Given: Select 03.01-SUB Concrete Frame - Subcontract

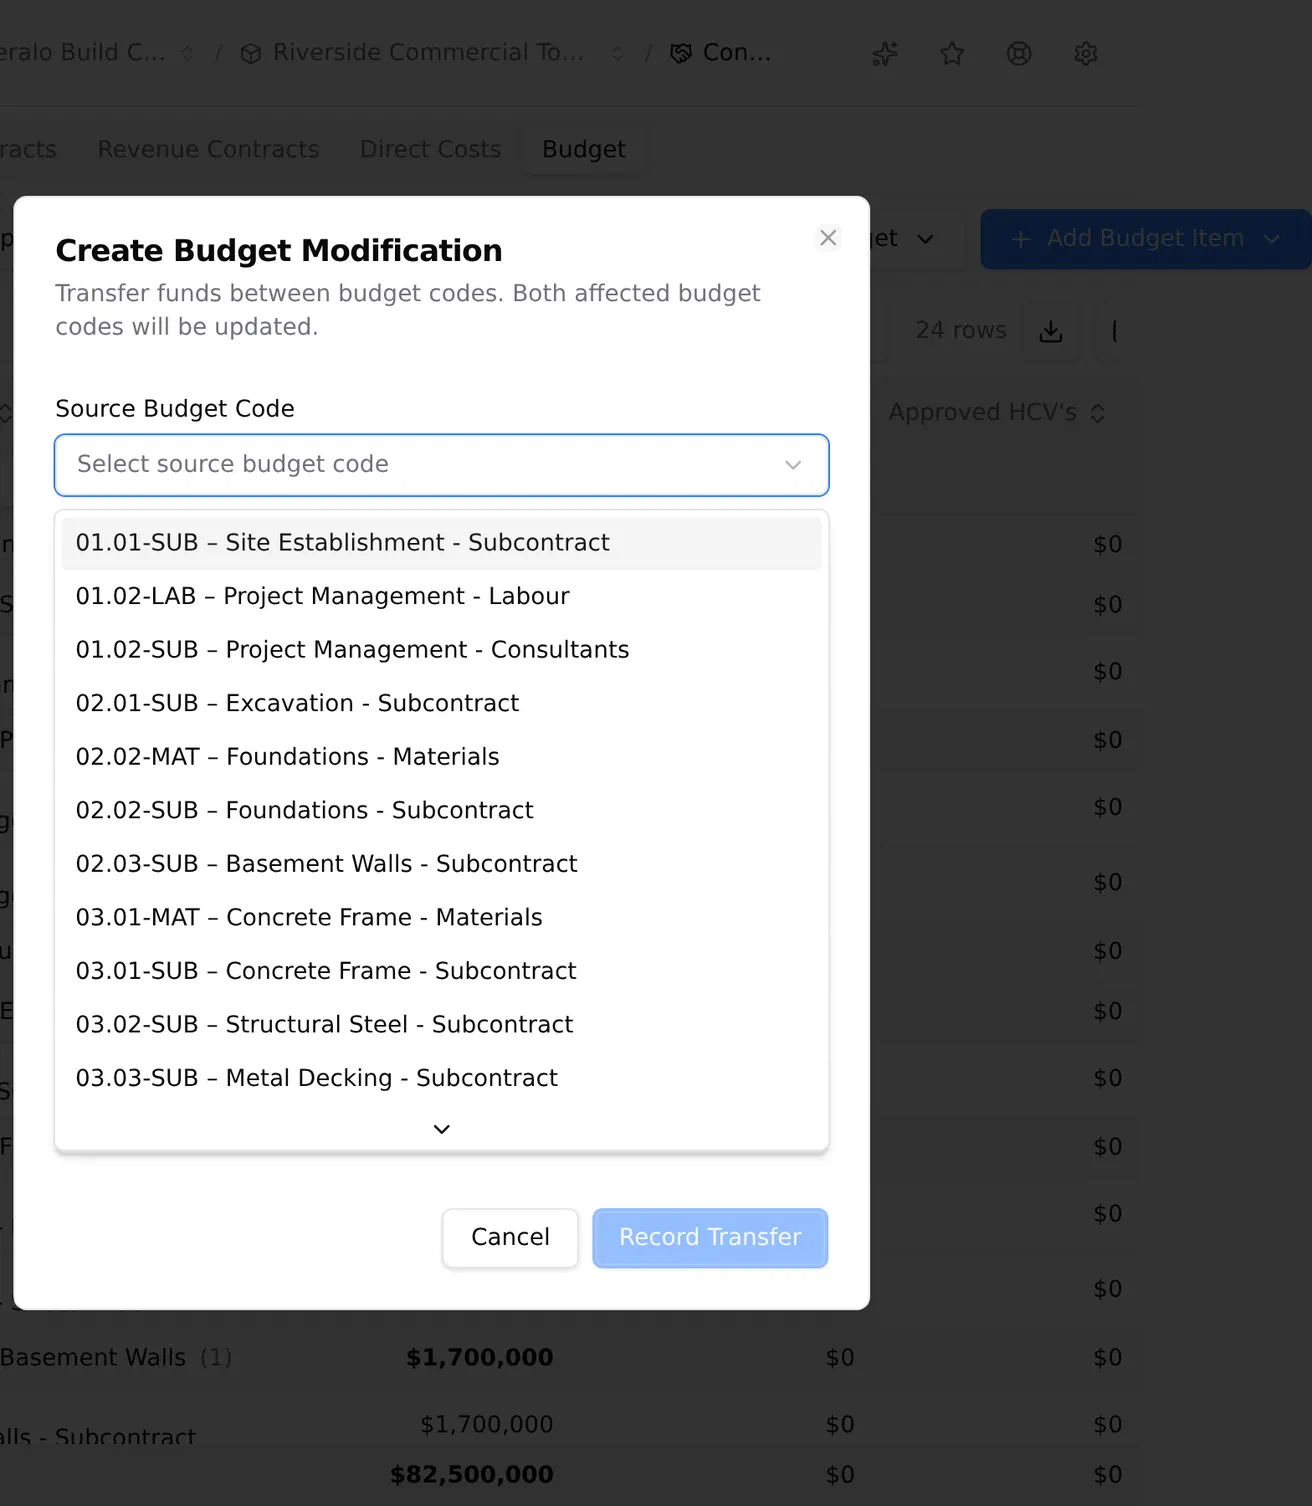Looking at the screenshot, I should [x=441, y=971].
